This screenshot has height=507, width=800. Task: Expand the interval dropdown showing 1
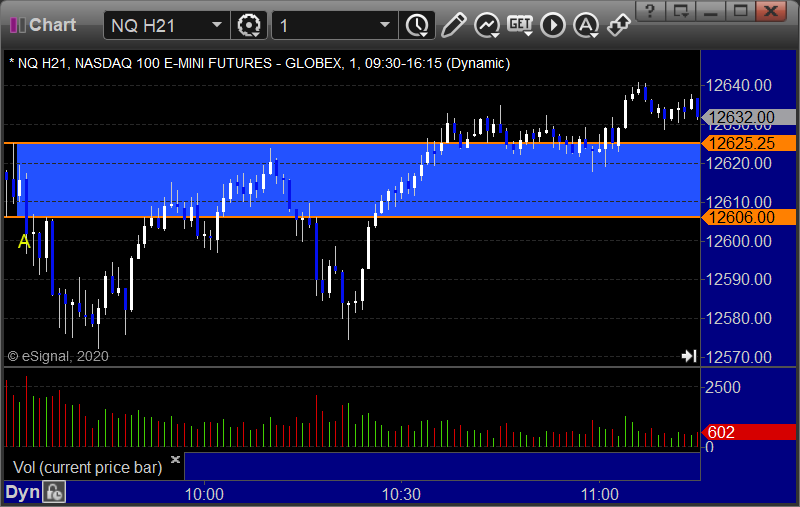pos(385,25)
